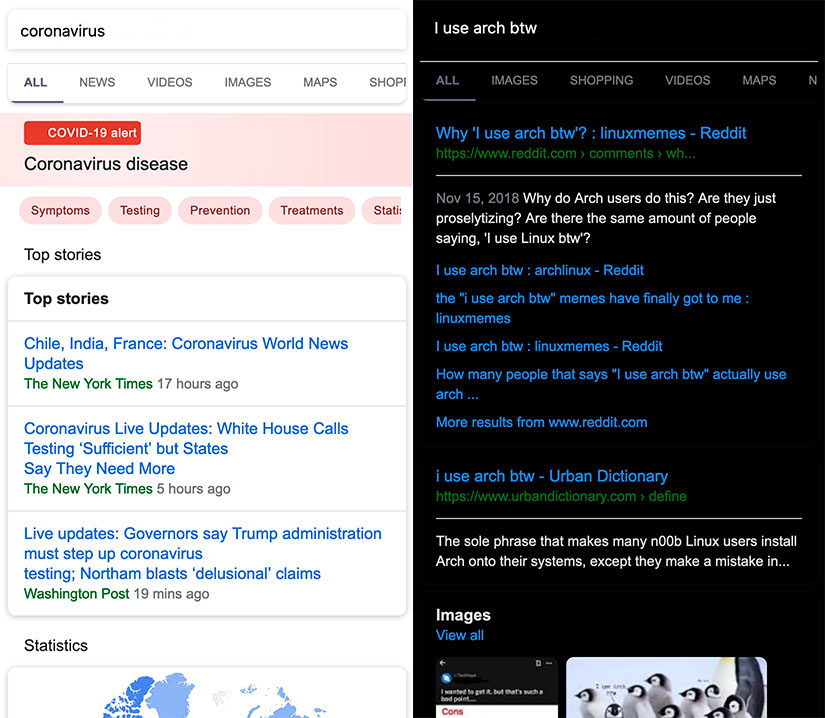Choose the Prevention chip

tap(220, 210)
